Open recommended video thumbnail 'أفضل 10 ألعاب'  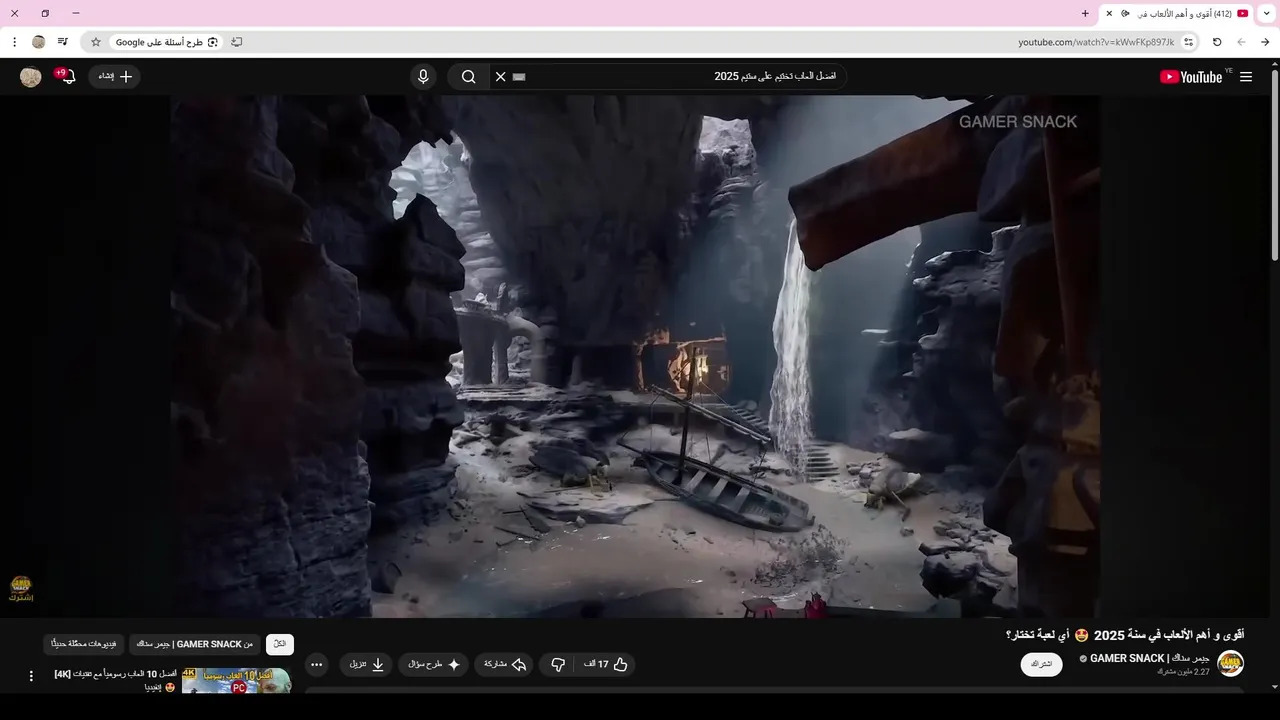236,681
